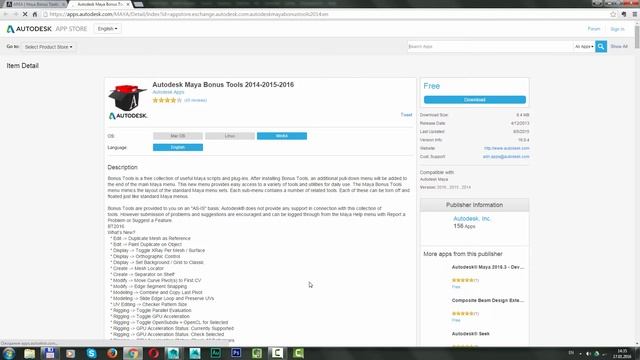Select the English language button

coord(178,147)
